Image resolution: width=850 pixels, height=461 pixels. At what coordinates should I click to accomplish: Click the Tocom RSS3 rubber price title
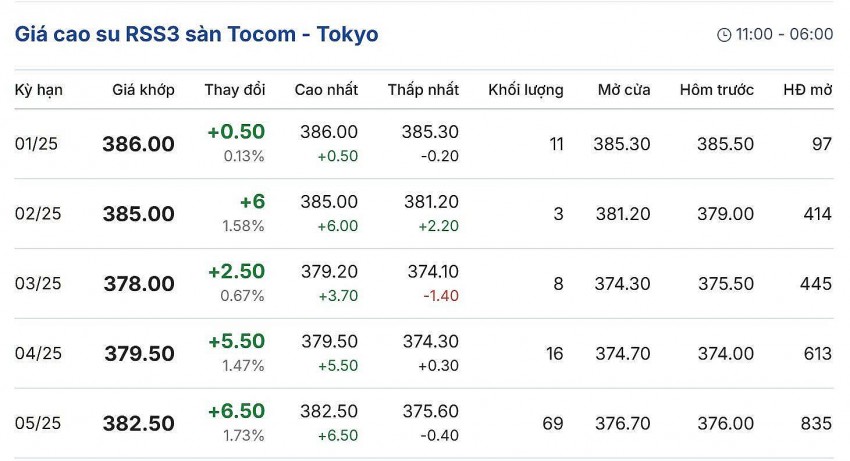pos(196,34)
